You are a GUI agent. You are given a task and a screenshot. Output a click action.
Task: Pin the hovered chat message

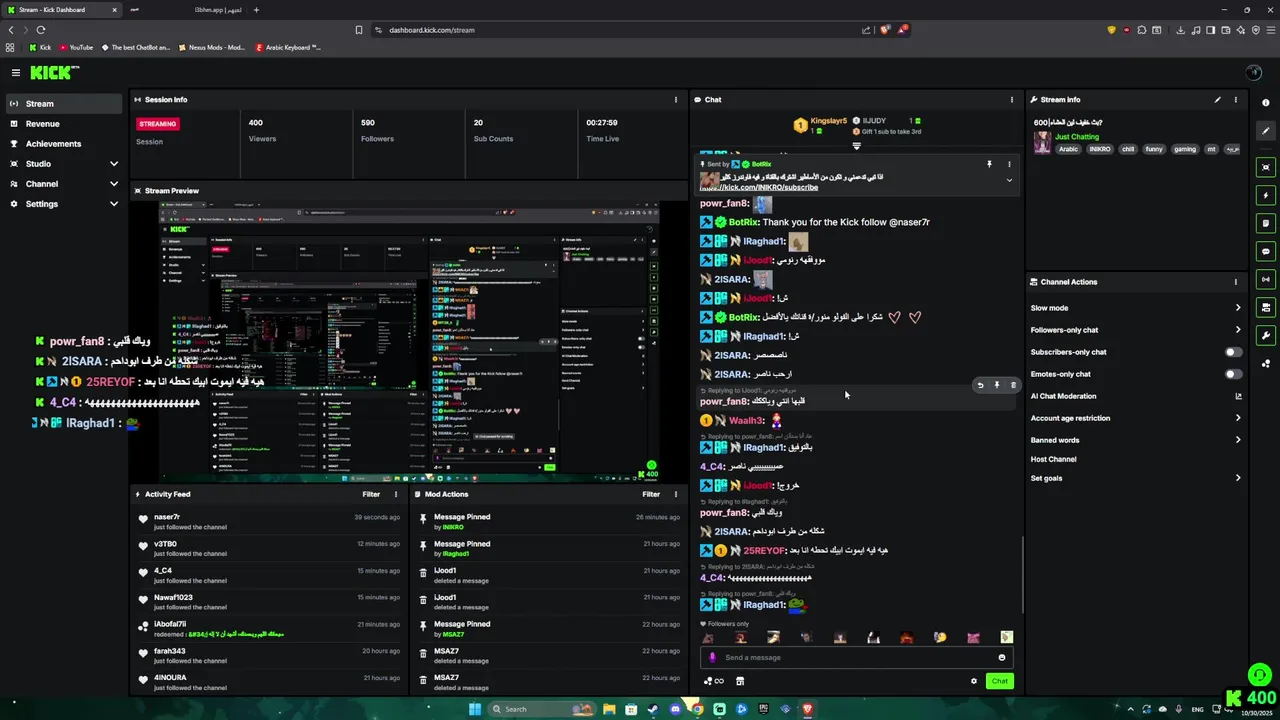(996, 385)
